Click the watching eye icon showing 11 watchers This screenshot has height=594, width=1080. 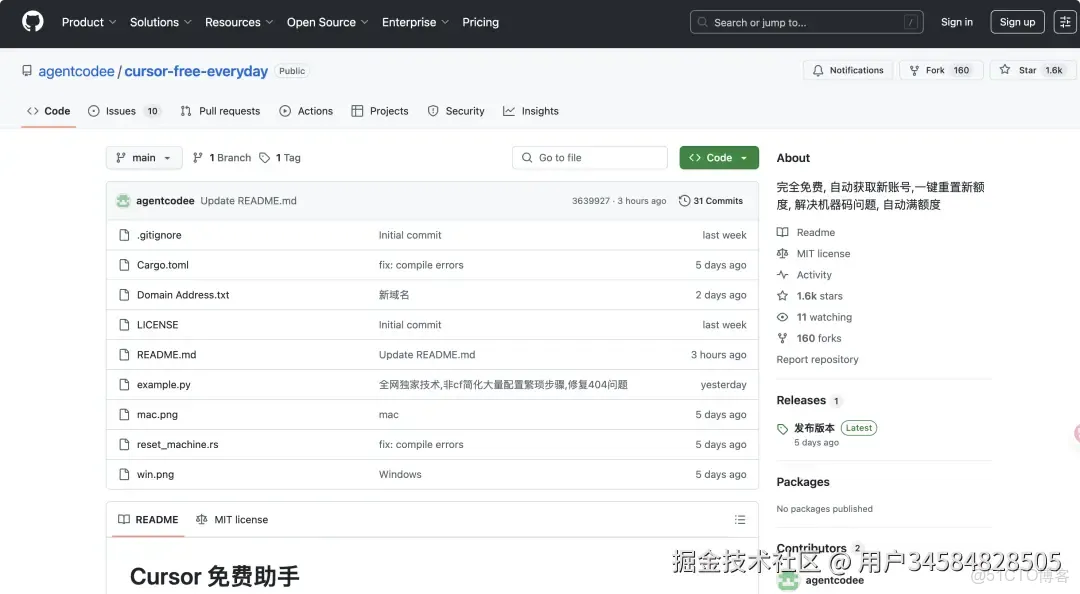[x=786, y=317]
